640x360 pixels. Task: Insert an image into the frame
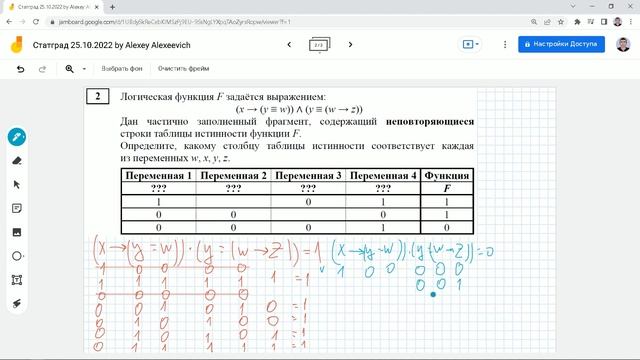point(17,232)
